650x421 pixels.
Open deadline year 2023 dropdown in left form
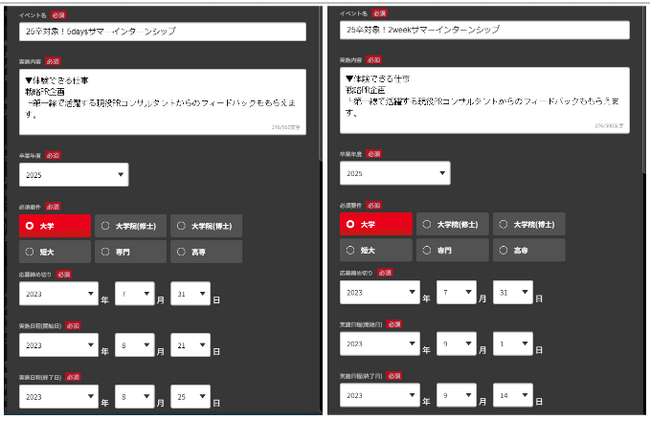pyautogui.click(x=59, y=294)
